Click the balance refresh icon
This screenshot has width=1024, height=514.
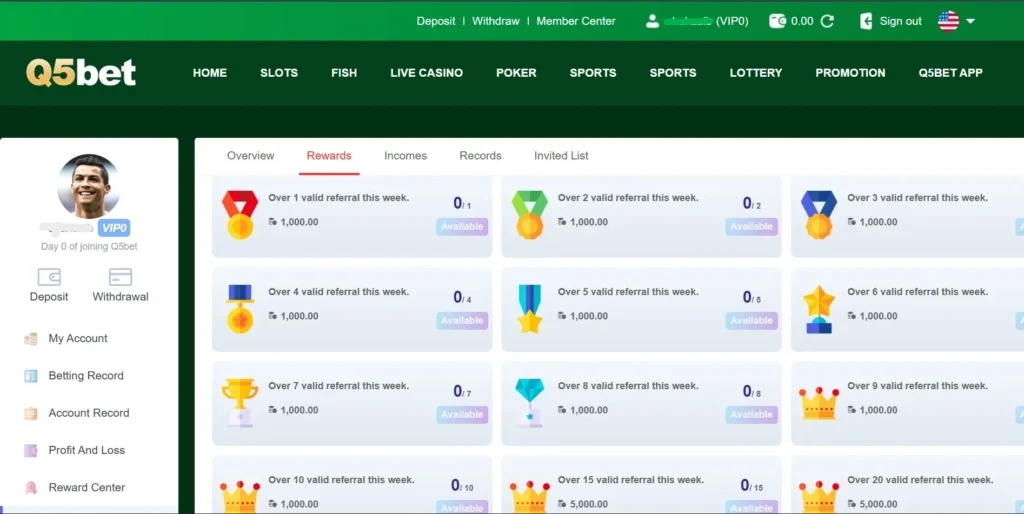click(x=827, y=21)
